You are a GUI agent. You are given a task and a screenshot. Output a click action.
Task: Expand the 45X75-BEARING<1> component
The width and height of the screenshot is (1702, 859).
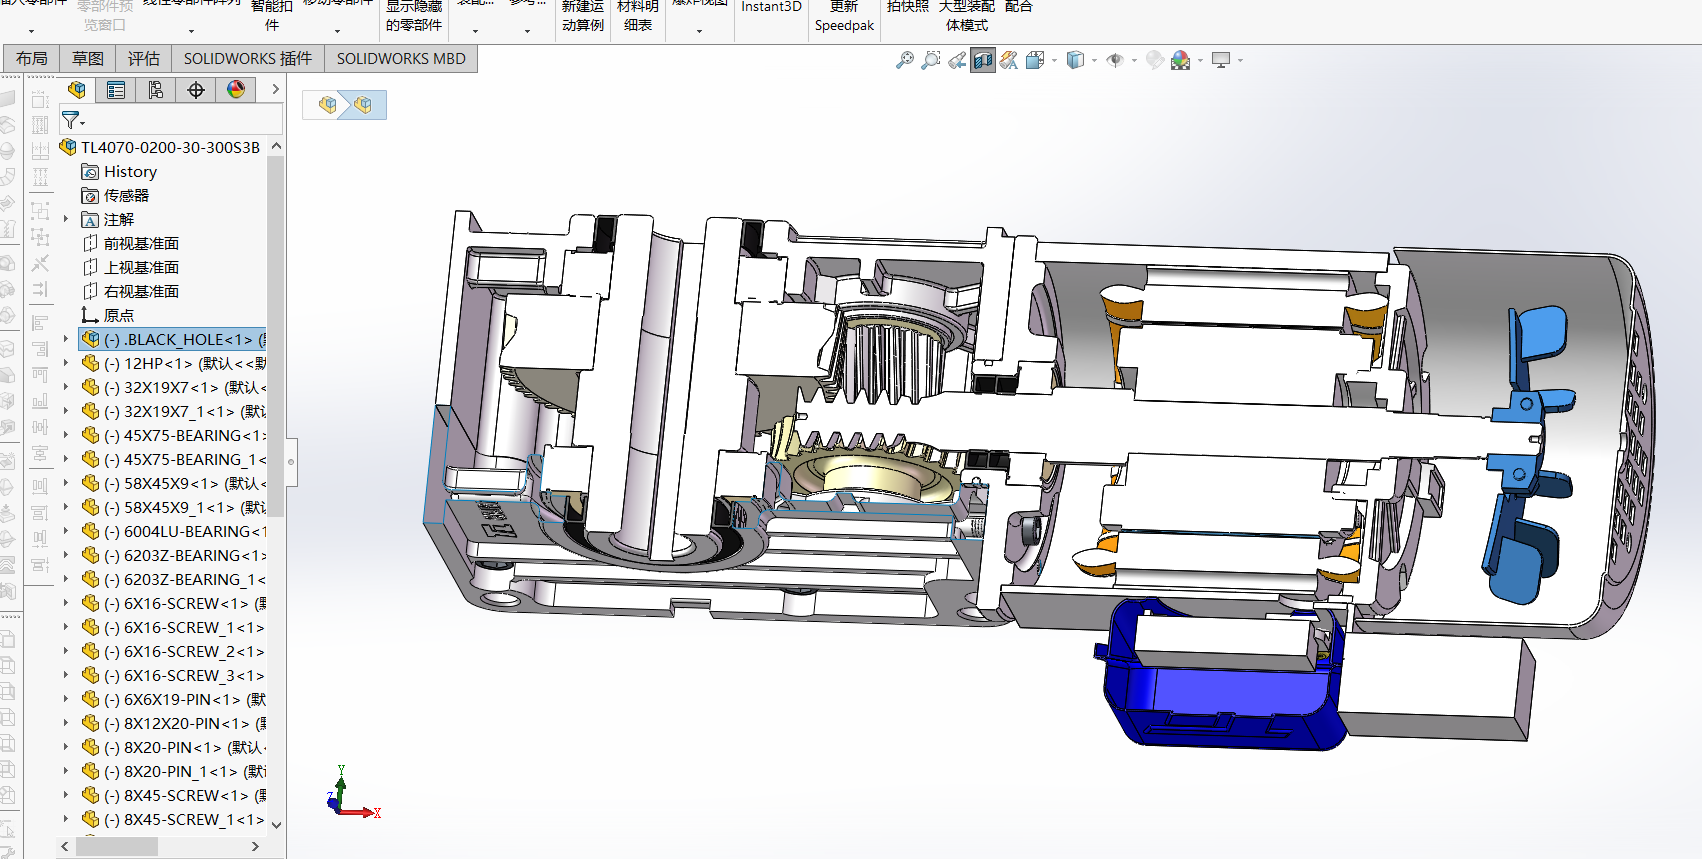point(66,435)
